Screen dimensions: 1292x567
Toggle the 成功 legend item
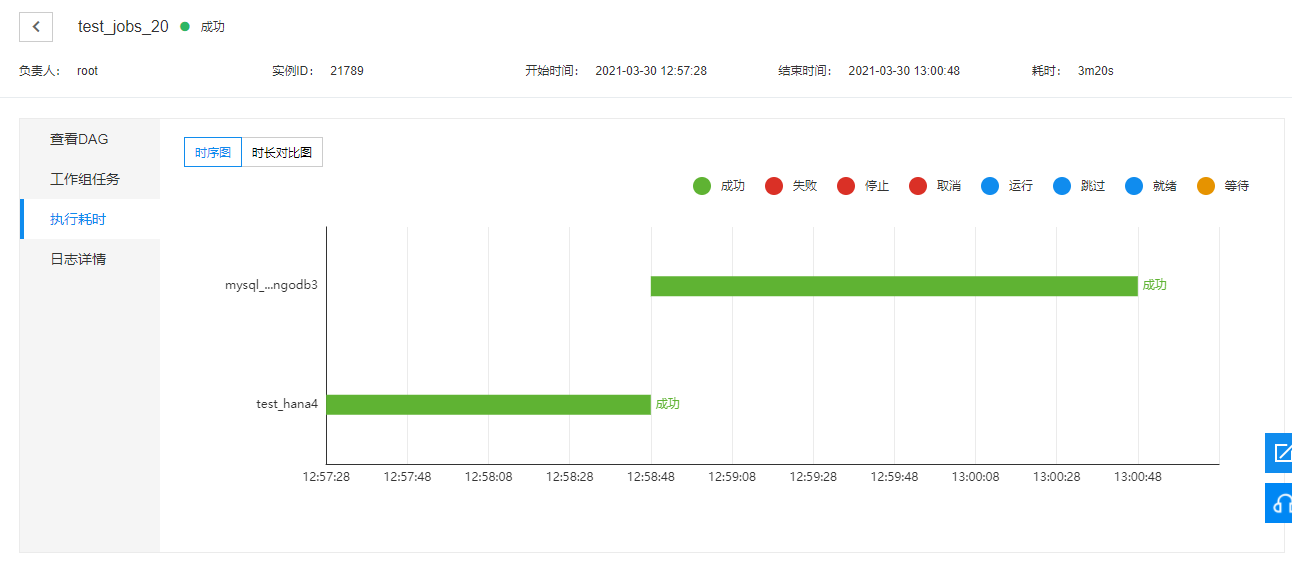point(719,186)
